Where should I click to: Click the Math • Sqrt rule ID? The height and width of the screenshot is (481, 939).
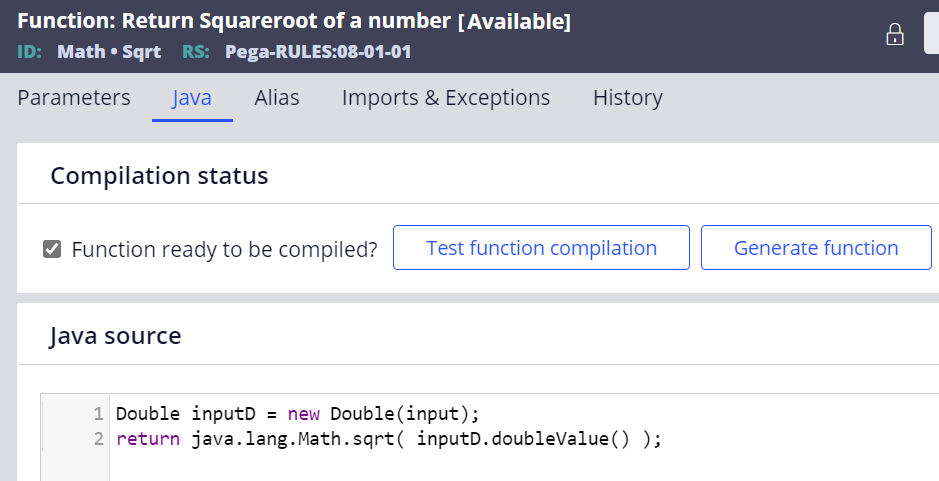[109, 52]
